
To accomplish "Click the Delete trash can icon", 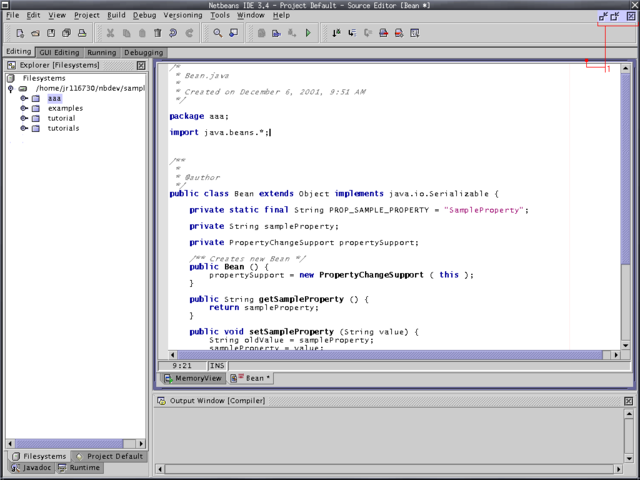I will point(158,33).
